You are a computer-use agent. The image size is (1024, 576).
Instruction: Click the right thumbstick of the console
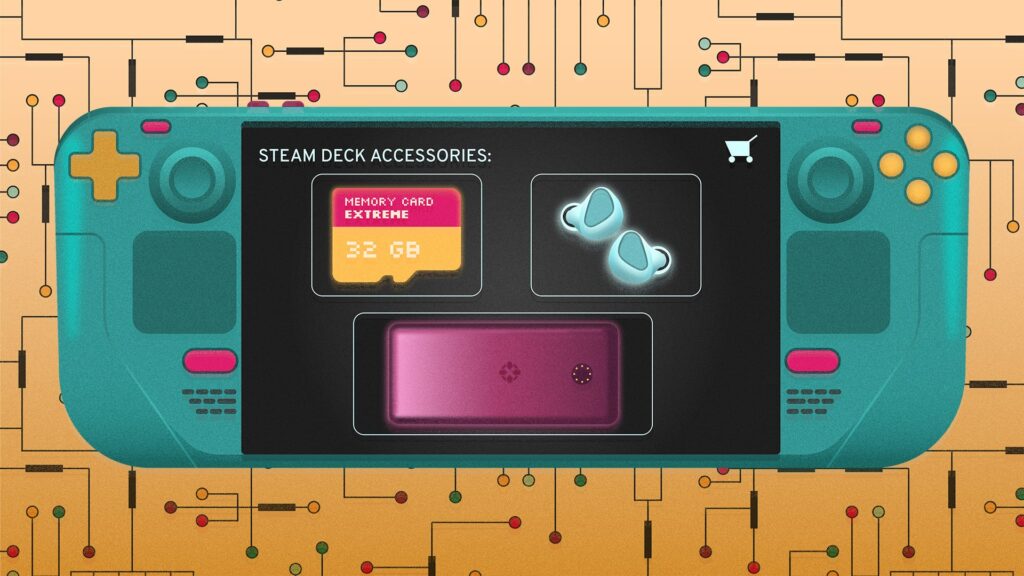point(830,180)
